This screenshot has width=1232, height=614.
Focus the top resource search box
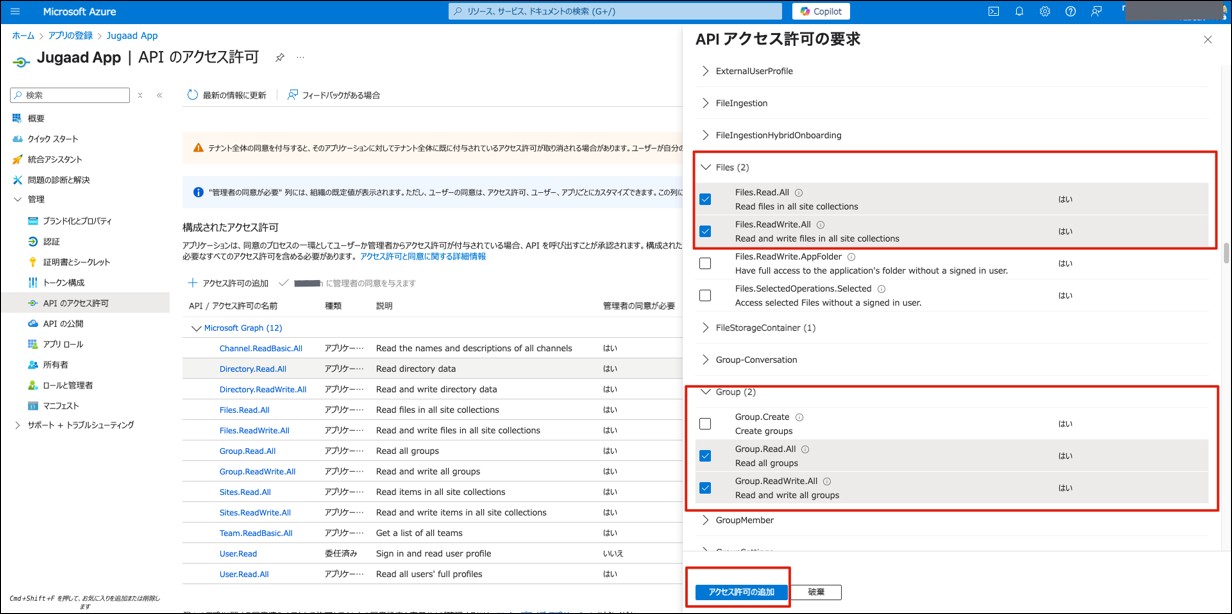click(x=616, y=11)
